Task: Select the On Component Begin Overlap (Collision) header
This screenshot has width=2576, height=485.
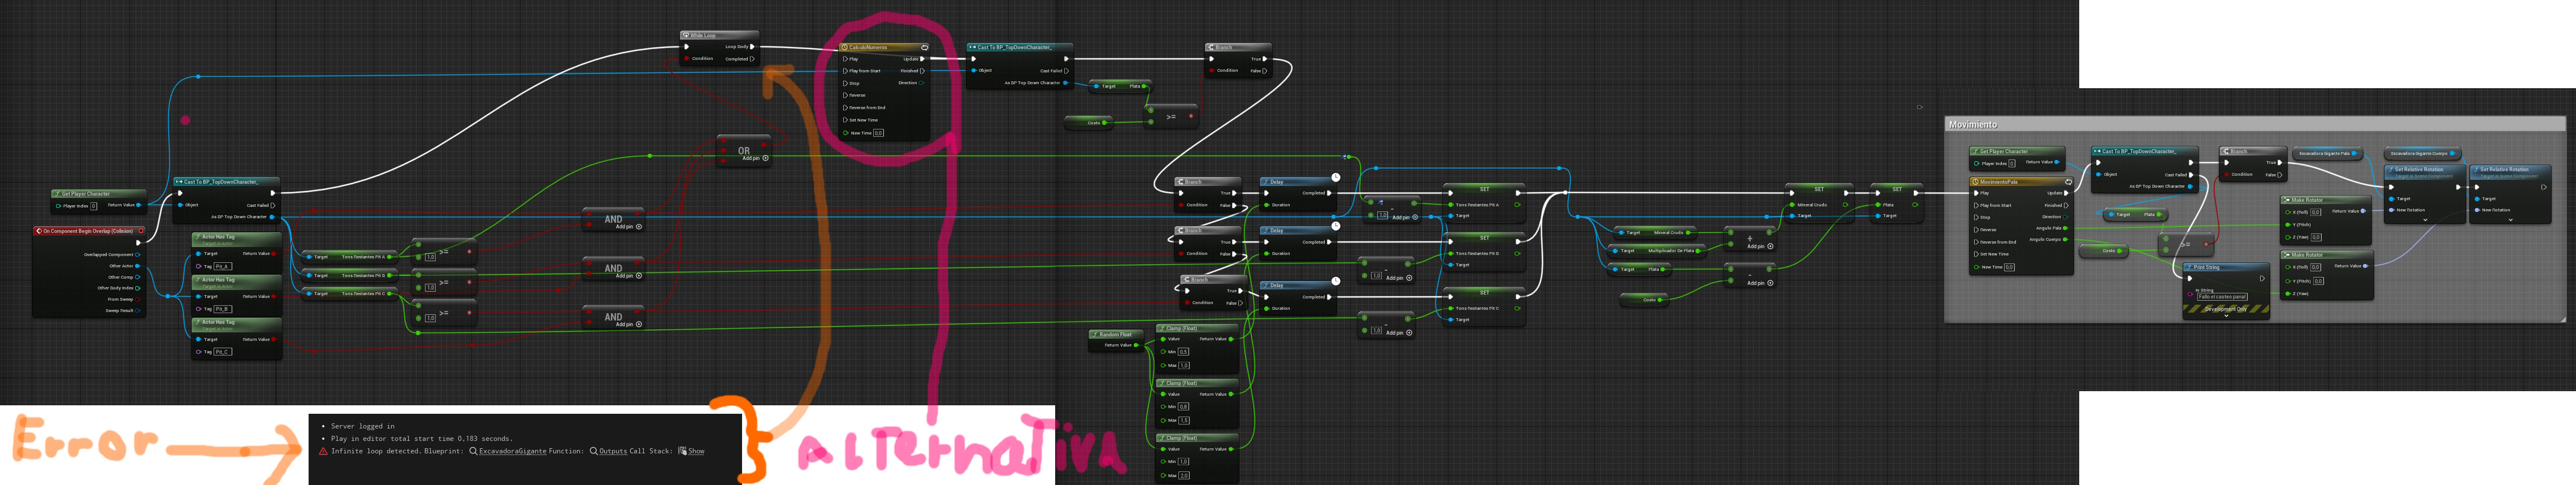Action: point(90,231)
